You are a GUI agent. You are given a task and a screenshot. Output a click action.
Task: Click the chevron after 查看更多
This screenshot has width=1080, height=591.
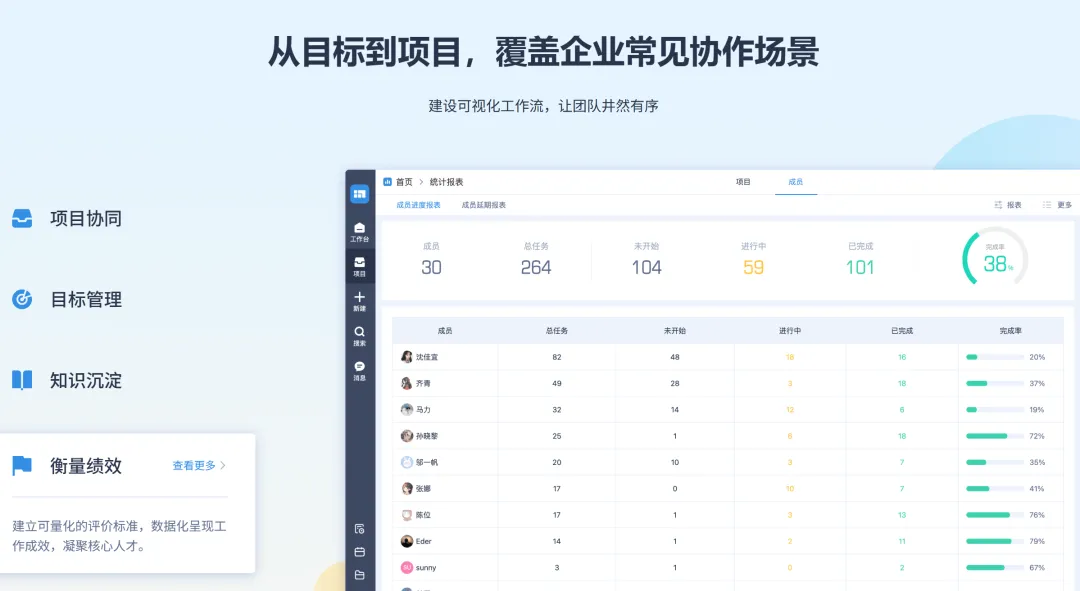pos(222,466)
